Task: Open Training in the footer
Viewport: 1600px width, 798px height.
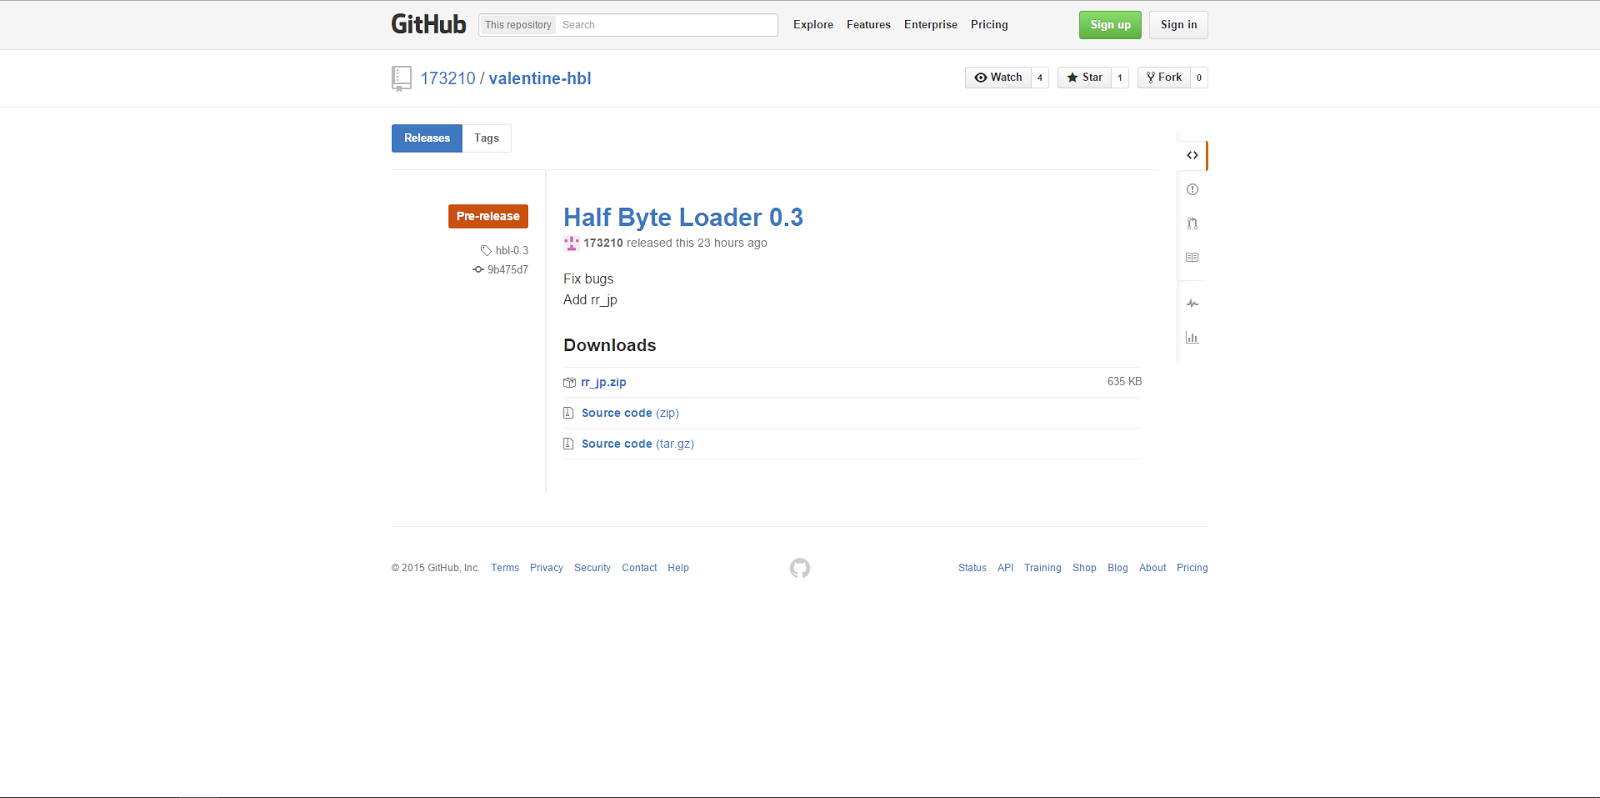Action: (1043, 568)
